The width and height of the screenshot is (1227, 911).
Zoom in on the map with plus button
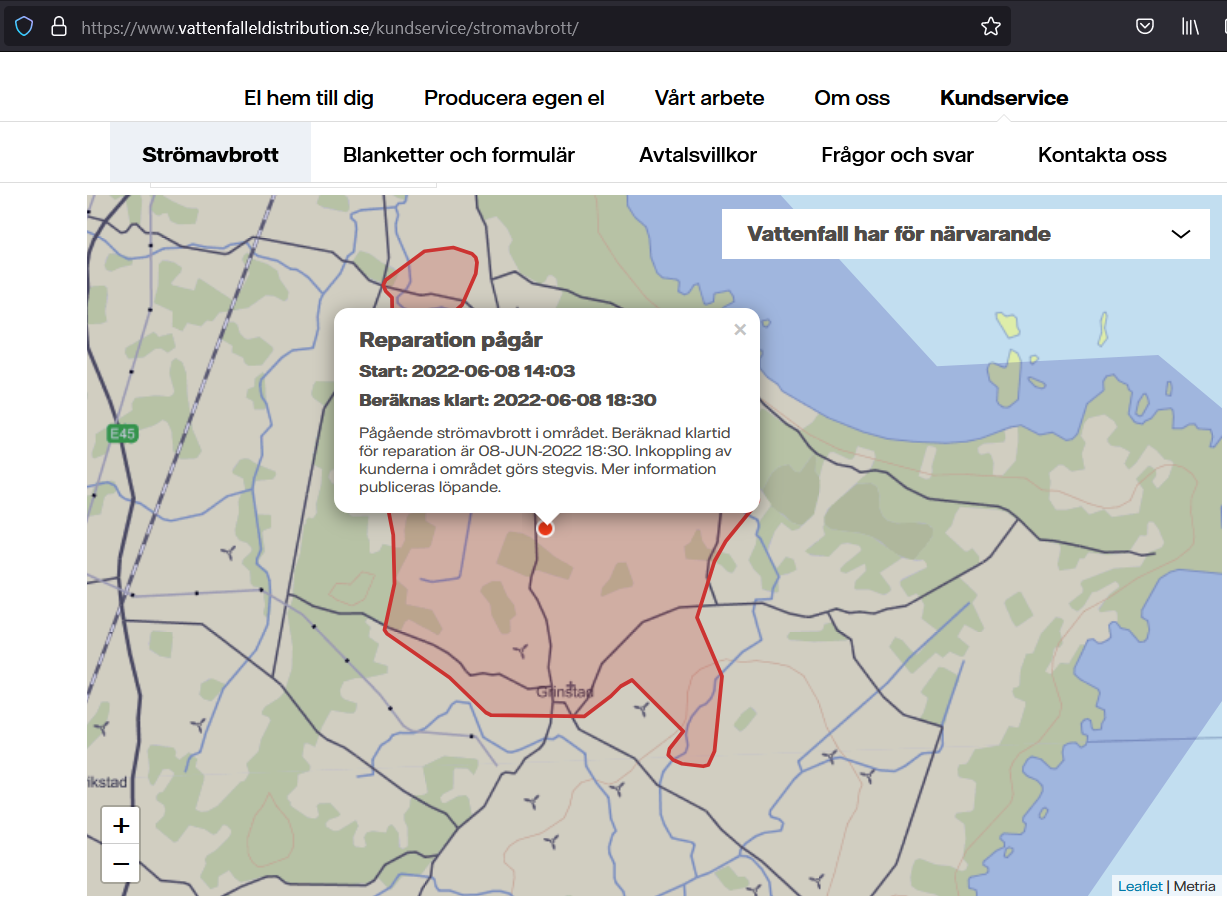(x=121, y=826)
